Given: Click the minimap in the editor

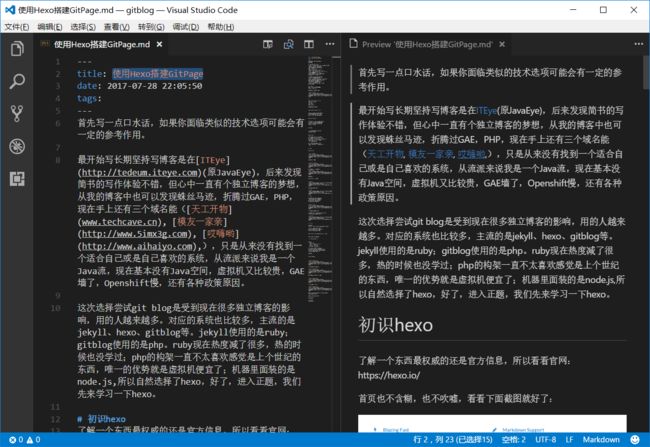Looking at the screenshot, I should [x=320, y=178].
